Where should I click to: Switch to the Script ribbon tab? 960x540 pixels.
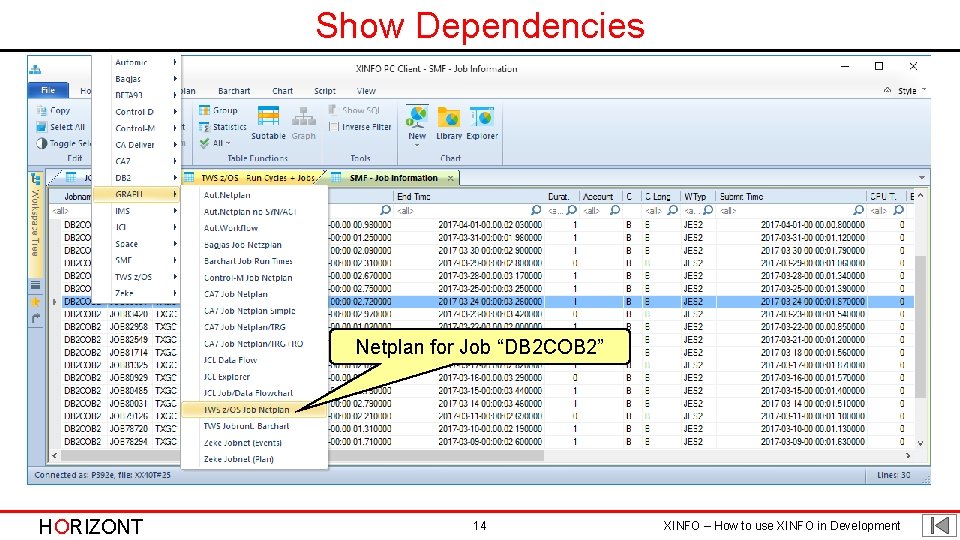(324, 91)
